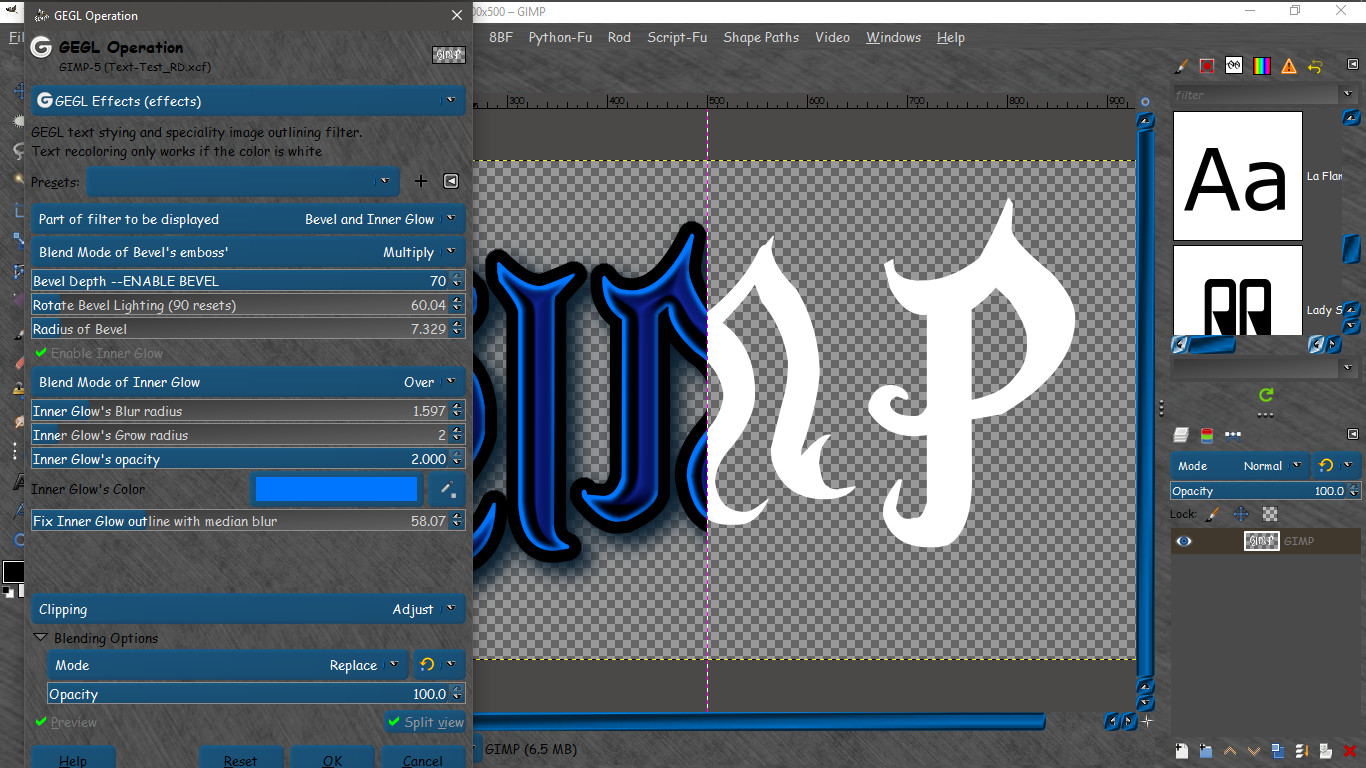Viewport: 1366px width, 768px height.
Task: Open the Clipping dropdown
Action: click(249, 609)
